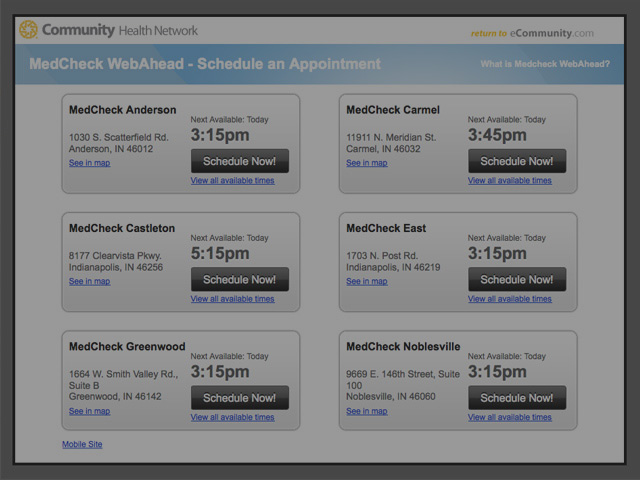Viewport: 640px width, 480px height.
Task: Click Anderson, IN 46012 text
Action: [111, 149]
